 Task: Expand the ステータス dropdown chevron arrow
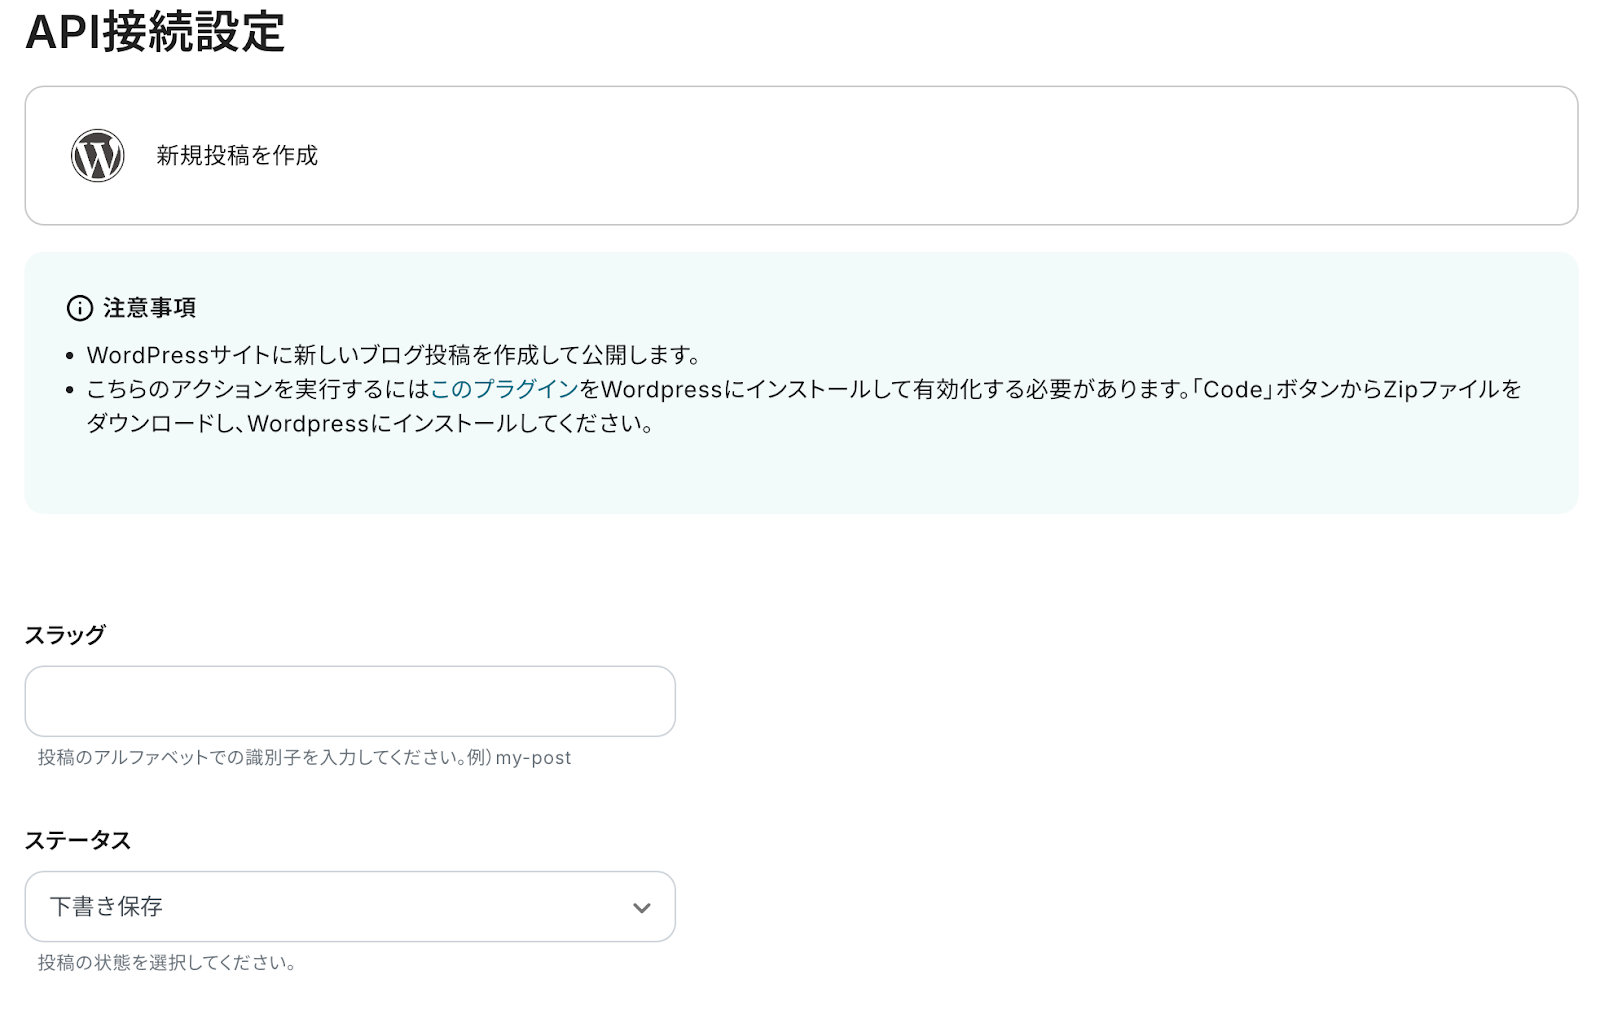tap(641, 907)
